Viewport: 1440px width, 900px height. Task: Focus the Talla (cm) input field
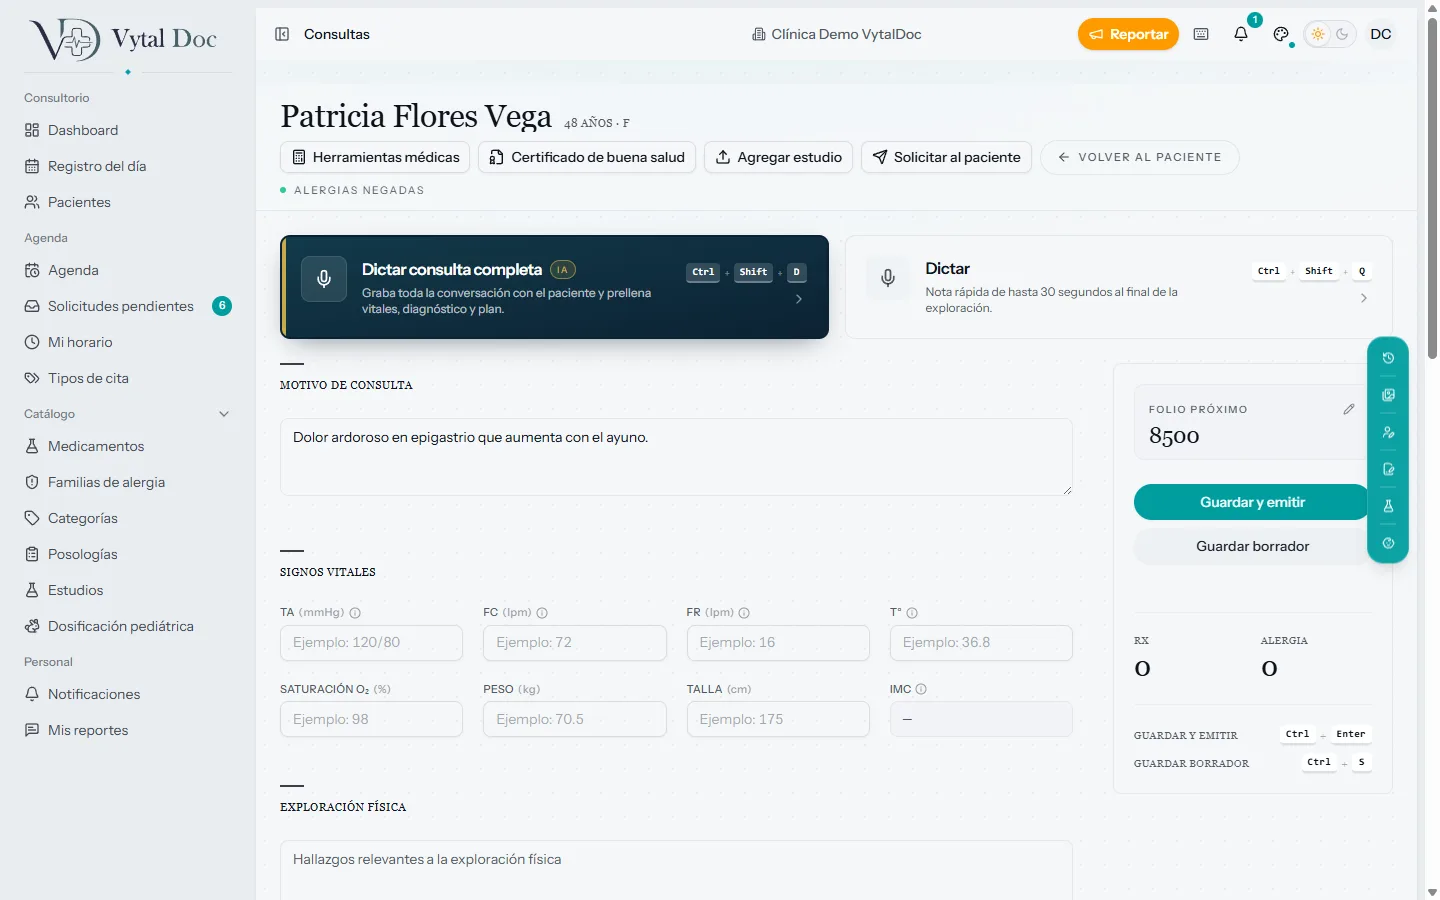(x=778, y=719)
